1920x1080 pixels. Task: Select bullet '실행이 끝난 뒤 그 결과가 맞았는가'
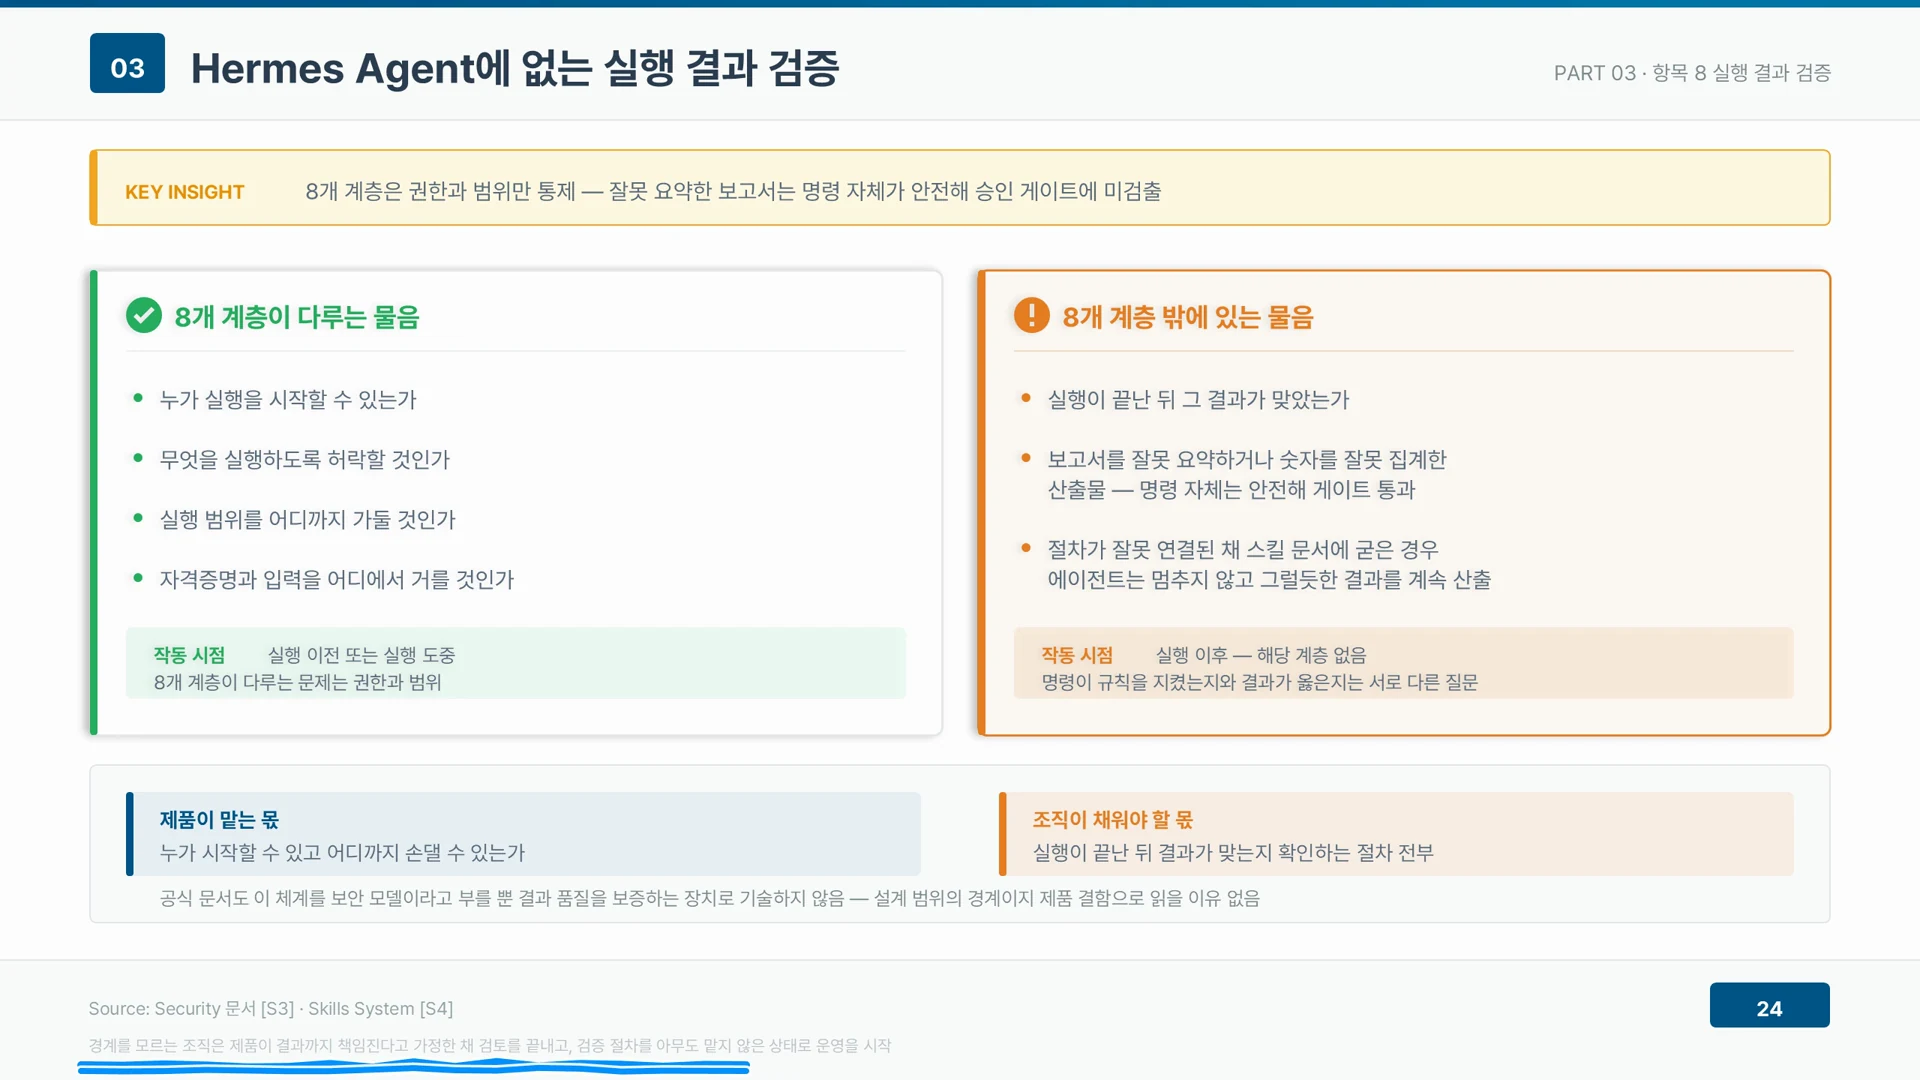[x=1198, y=399]
